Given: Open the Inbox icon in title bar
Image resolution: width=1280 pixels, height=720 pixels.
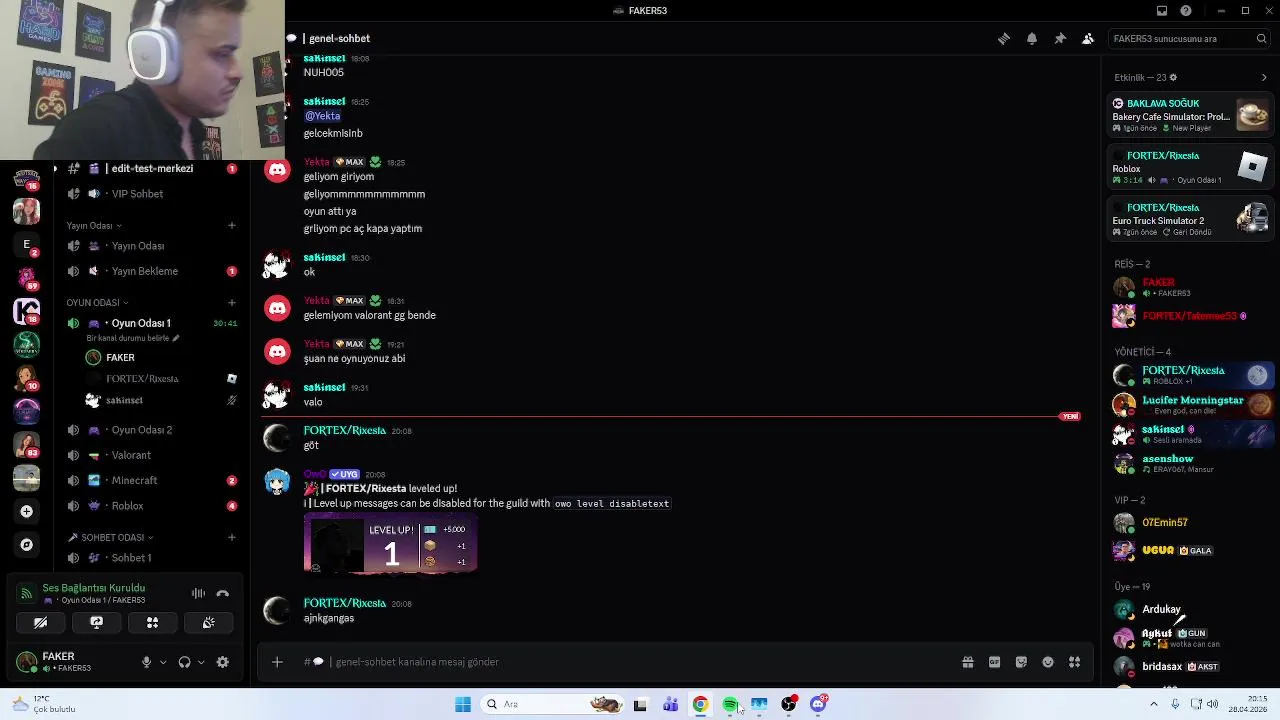Looking at the screenshot, I should tap(1162, 11).
